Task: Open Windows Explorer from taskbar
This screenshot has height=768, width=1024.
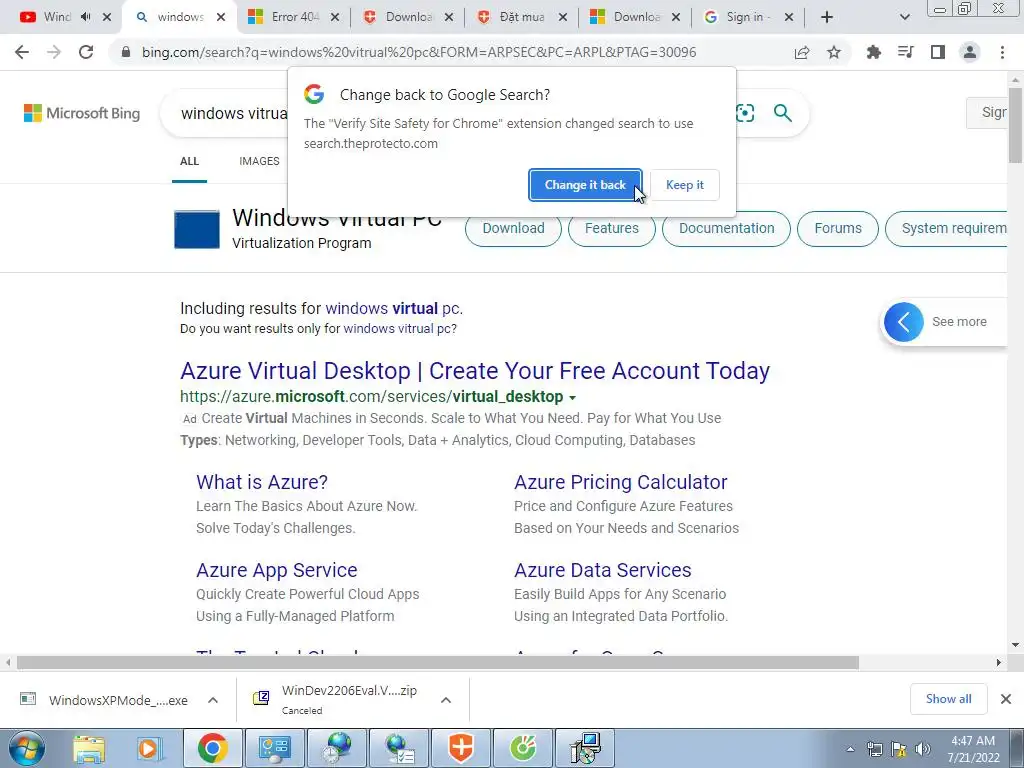Action: coord(89,748)
